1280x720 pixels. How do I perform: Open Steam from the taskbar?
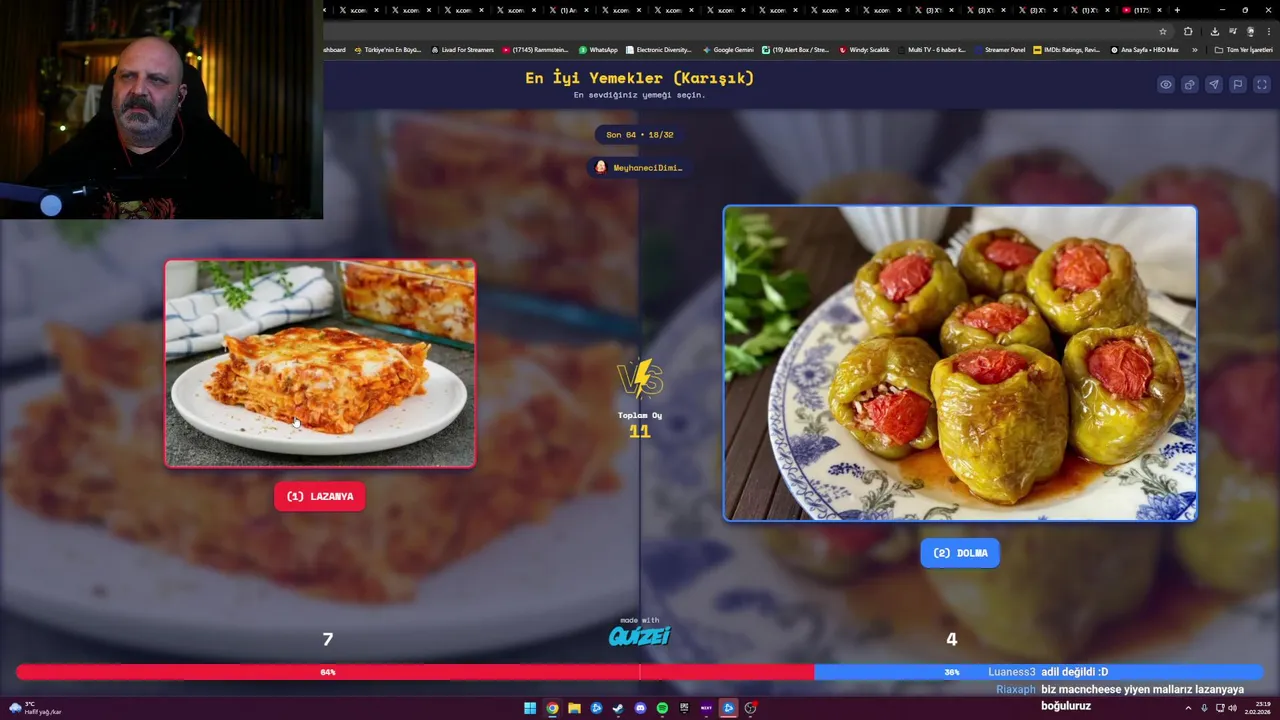point(618,708)
